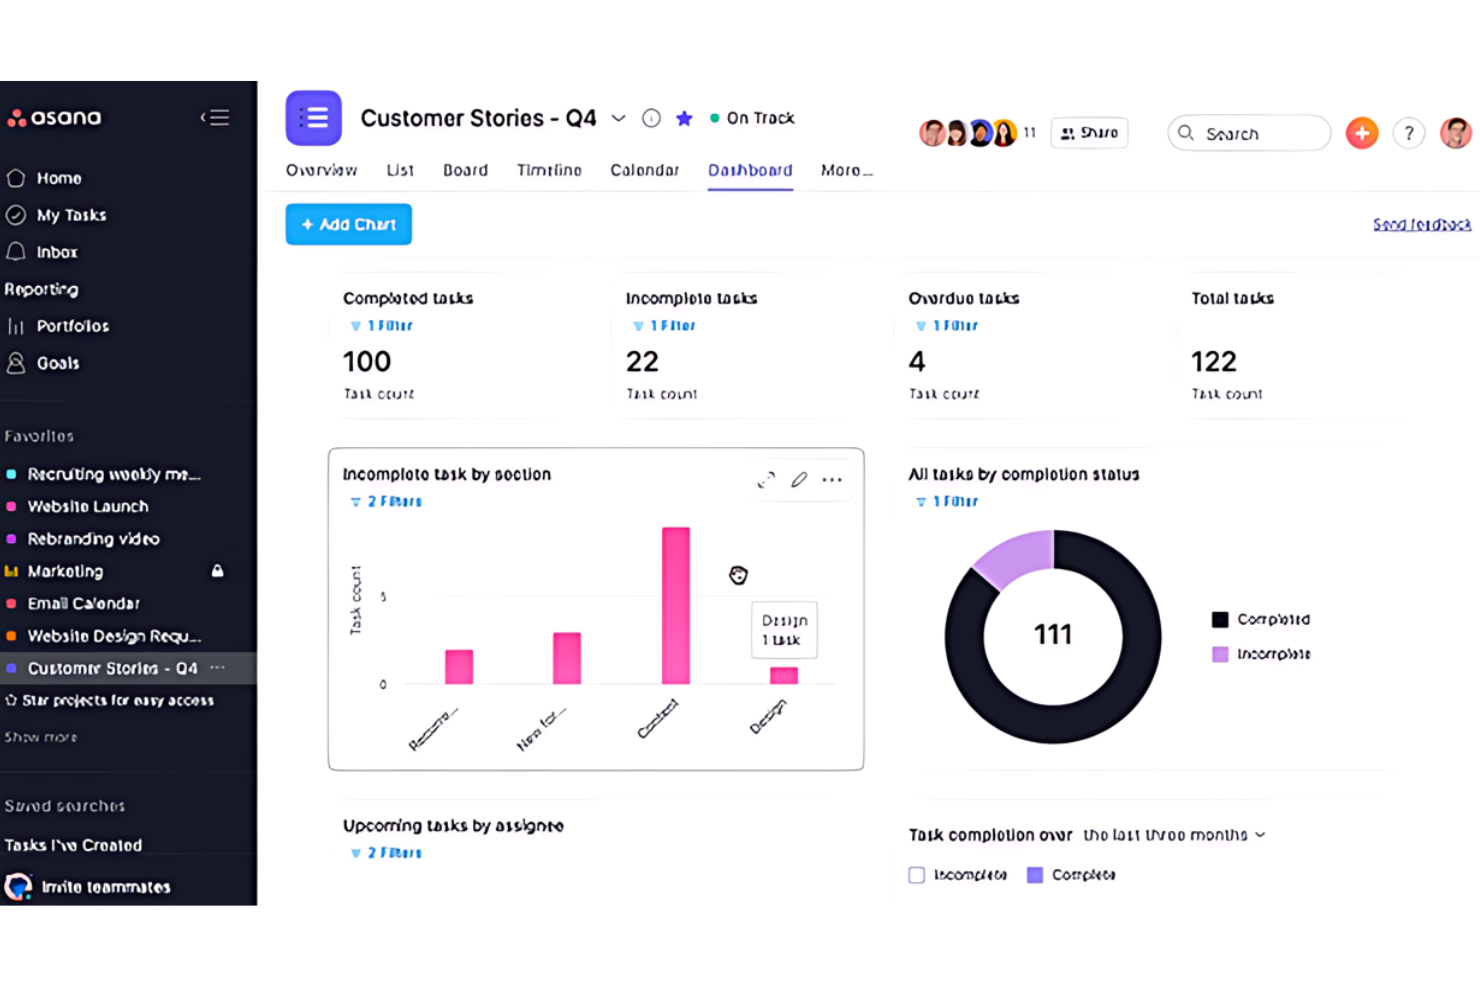Edit the Incomplete task chart pencil icon

point(799,480)
